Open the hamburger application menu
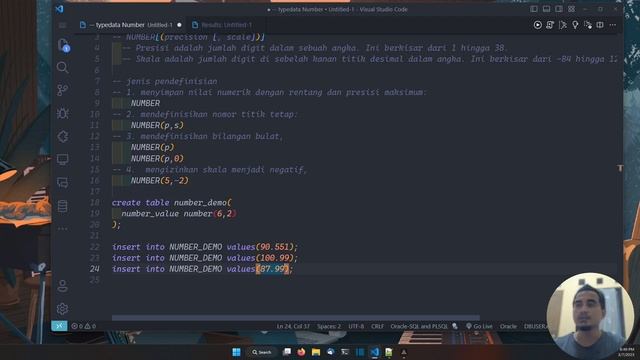The image size is (640, 360). point(62,25)
